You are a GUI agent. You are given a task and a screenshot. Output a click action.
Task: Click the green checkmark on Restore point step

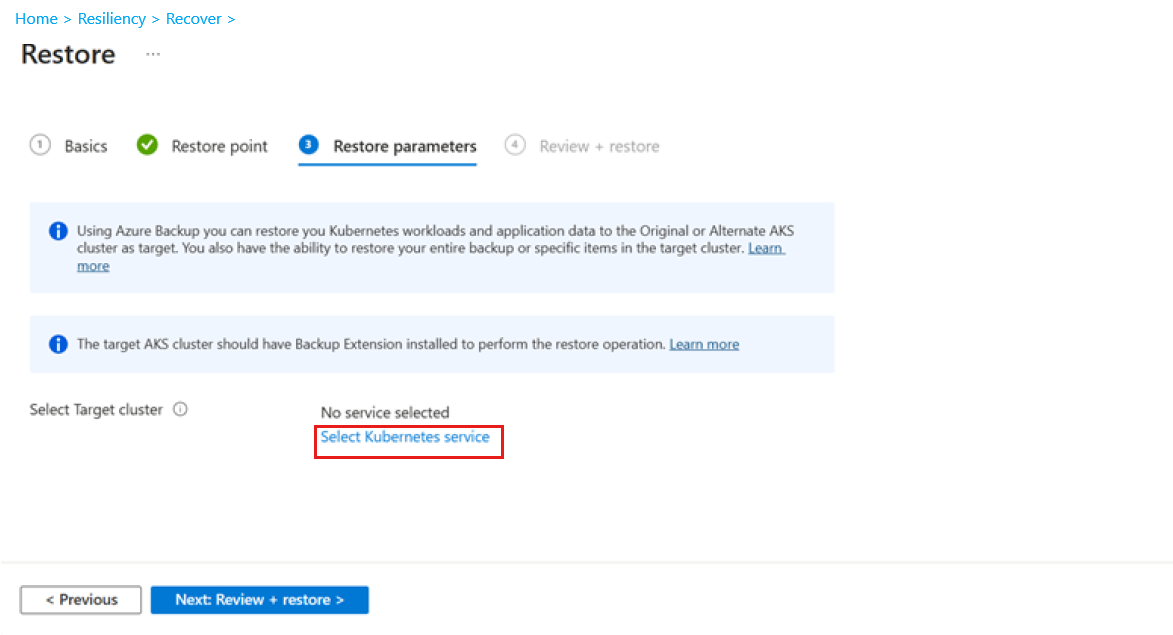pyautogui.click(x=147, y=144)
